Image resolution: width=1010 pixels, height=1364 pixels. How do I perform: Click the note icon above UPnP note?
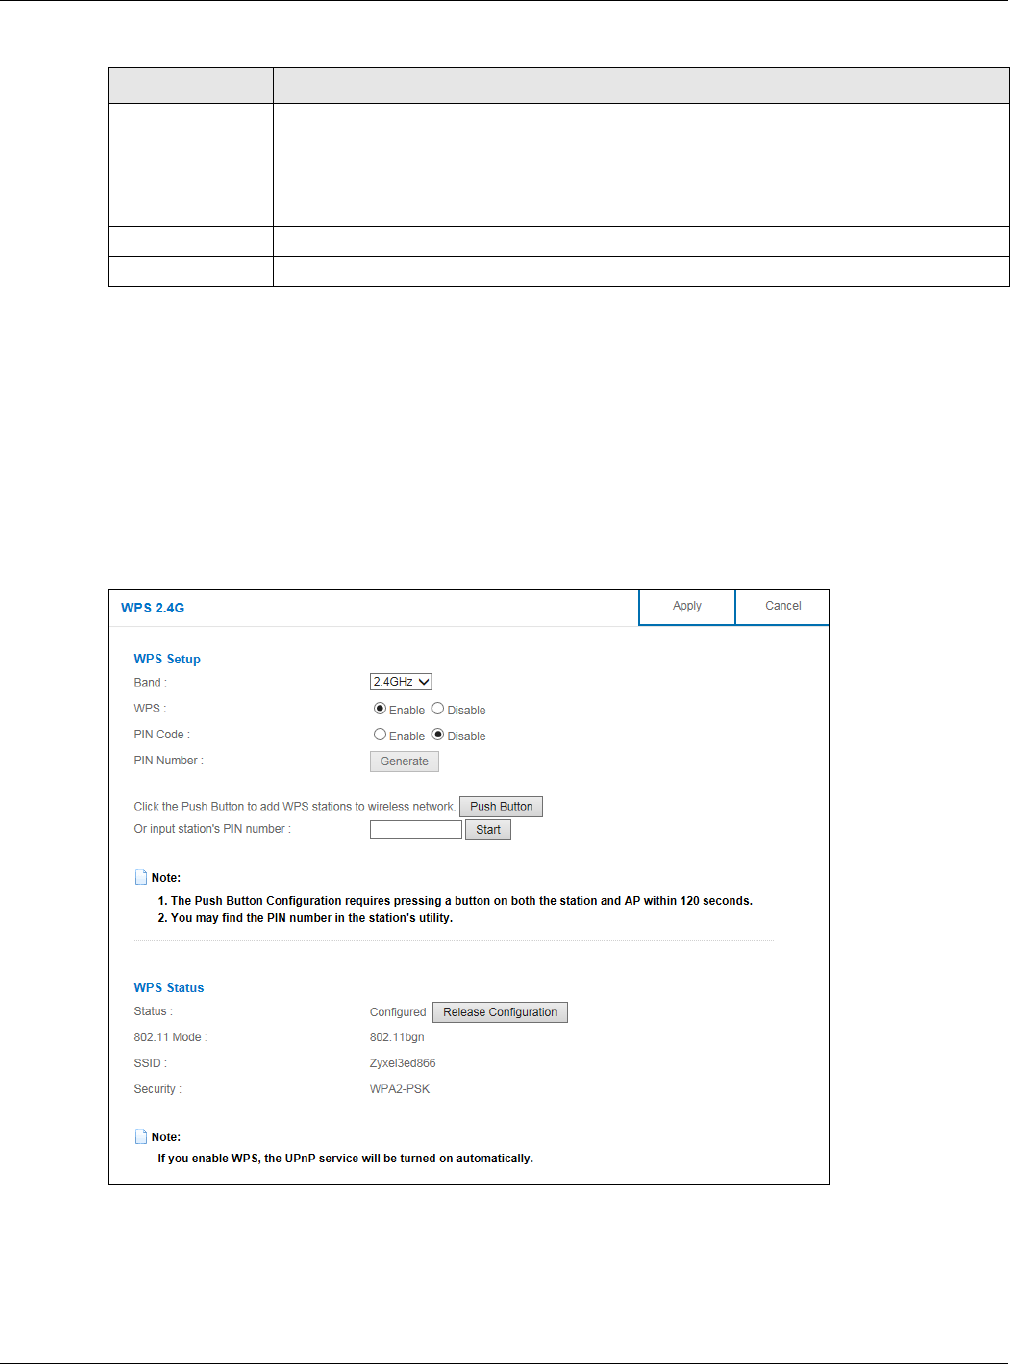(141, 1136)
